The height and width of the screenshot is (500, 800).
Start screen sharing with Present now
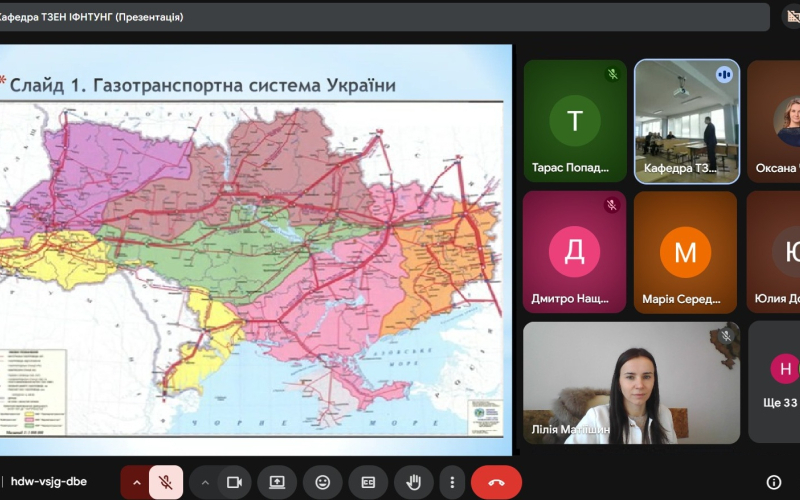coord(277,482)
